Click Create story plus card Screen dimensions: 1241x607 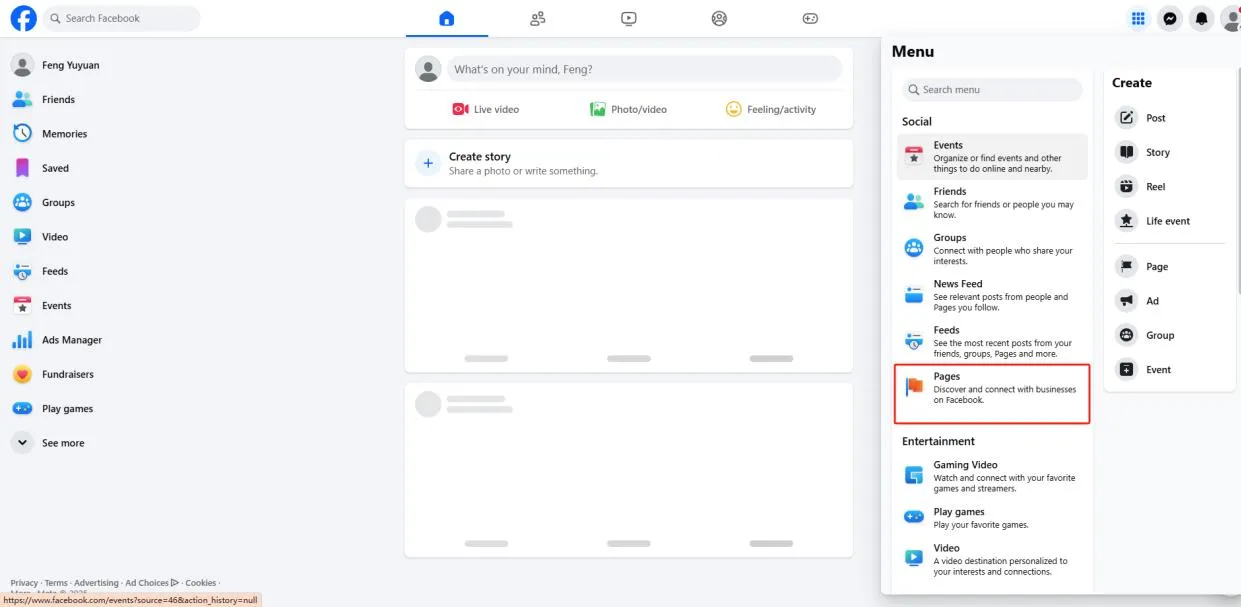click(628, 163)
